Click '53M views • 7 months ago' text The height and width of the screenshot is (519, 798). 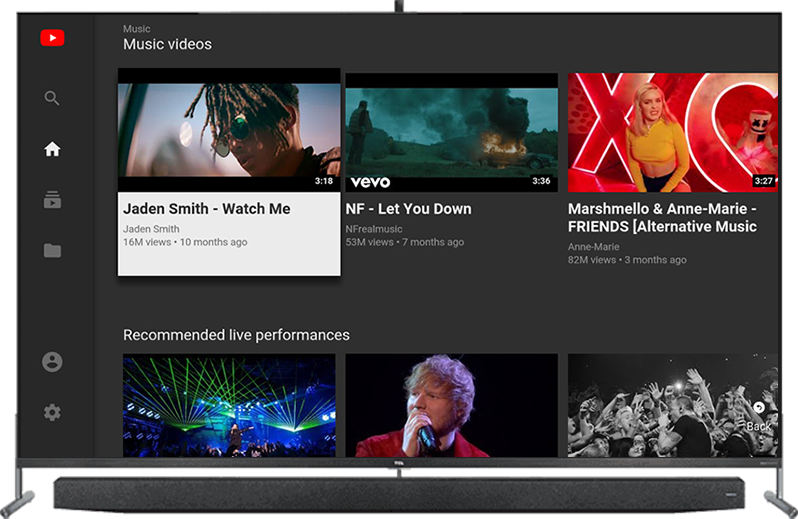point(405,242)
